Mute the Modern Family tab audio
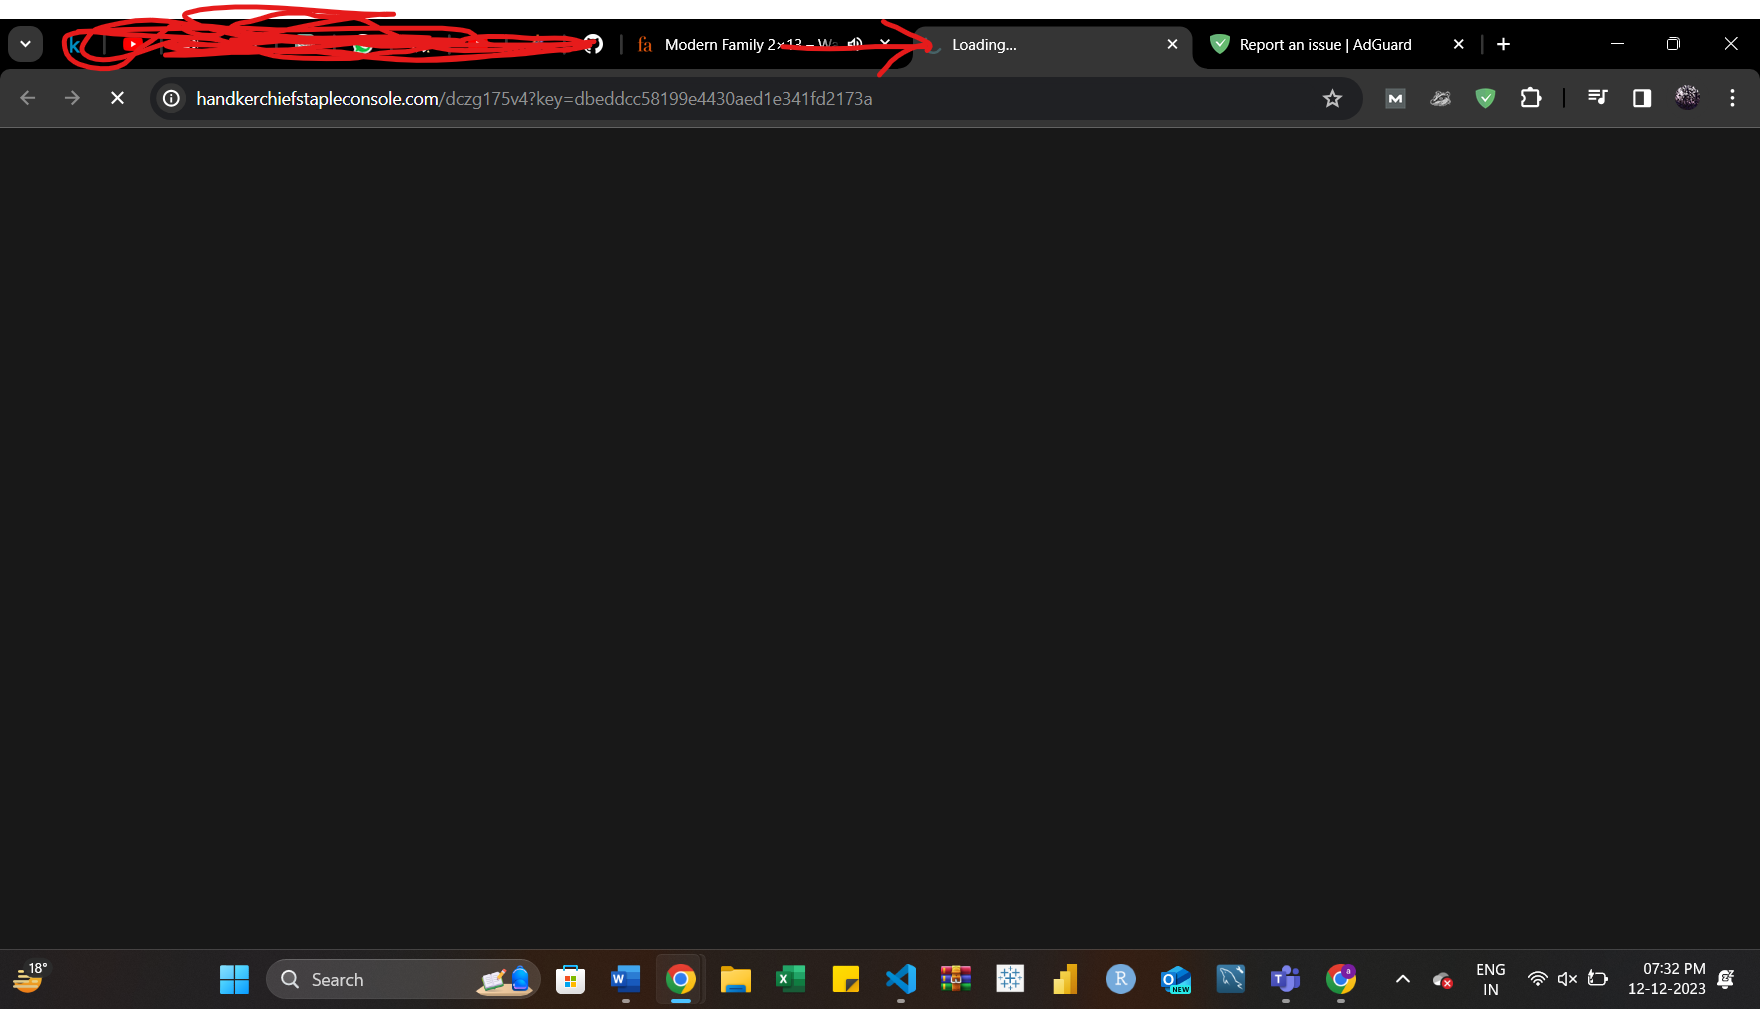 (x=855, y=44)
